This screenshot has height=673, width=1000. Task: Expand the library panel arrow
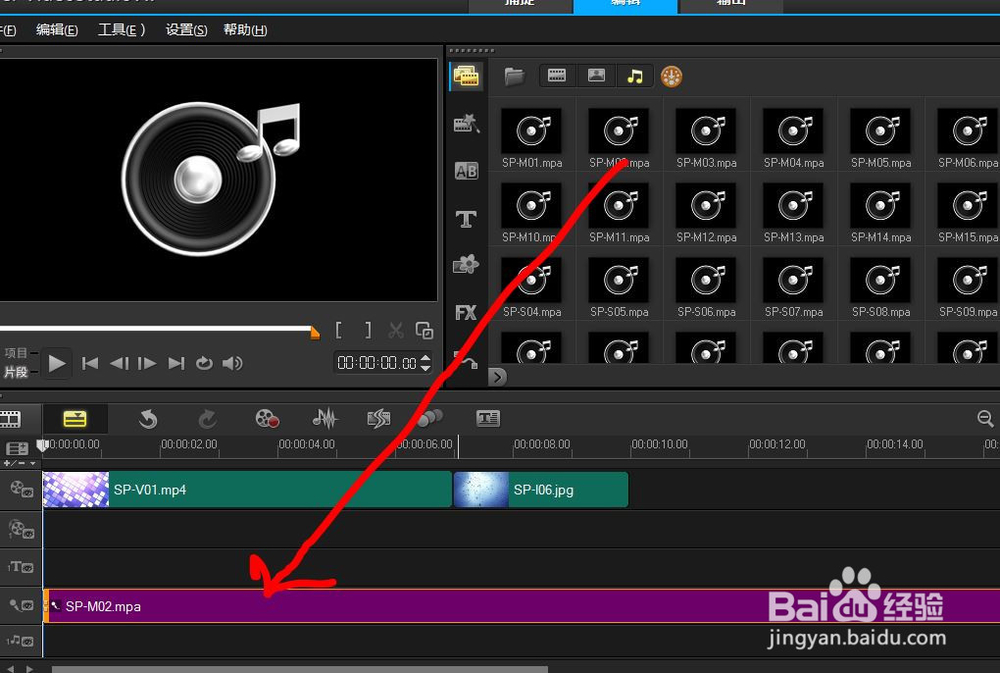498,377
